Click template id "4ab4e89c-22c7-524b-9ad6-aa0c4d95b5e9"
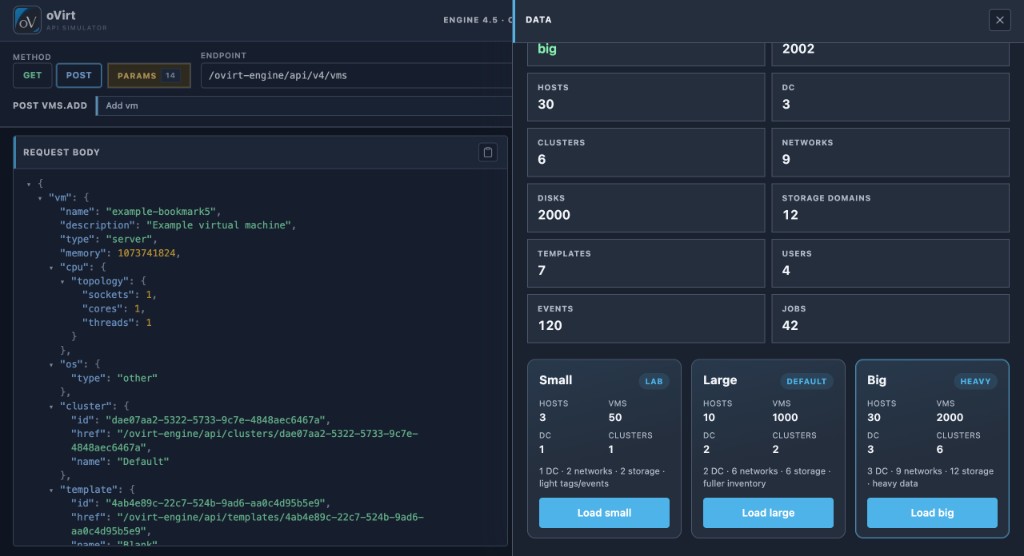 (x=215, y=504)
